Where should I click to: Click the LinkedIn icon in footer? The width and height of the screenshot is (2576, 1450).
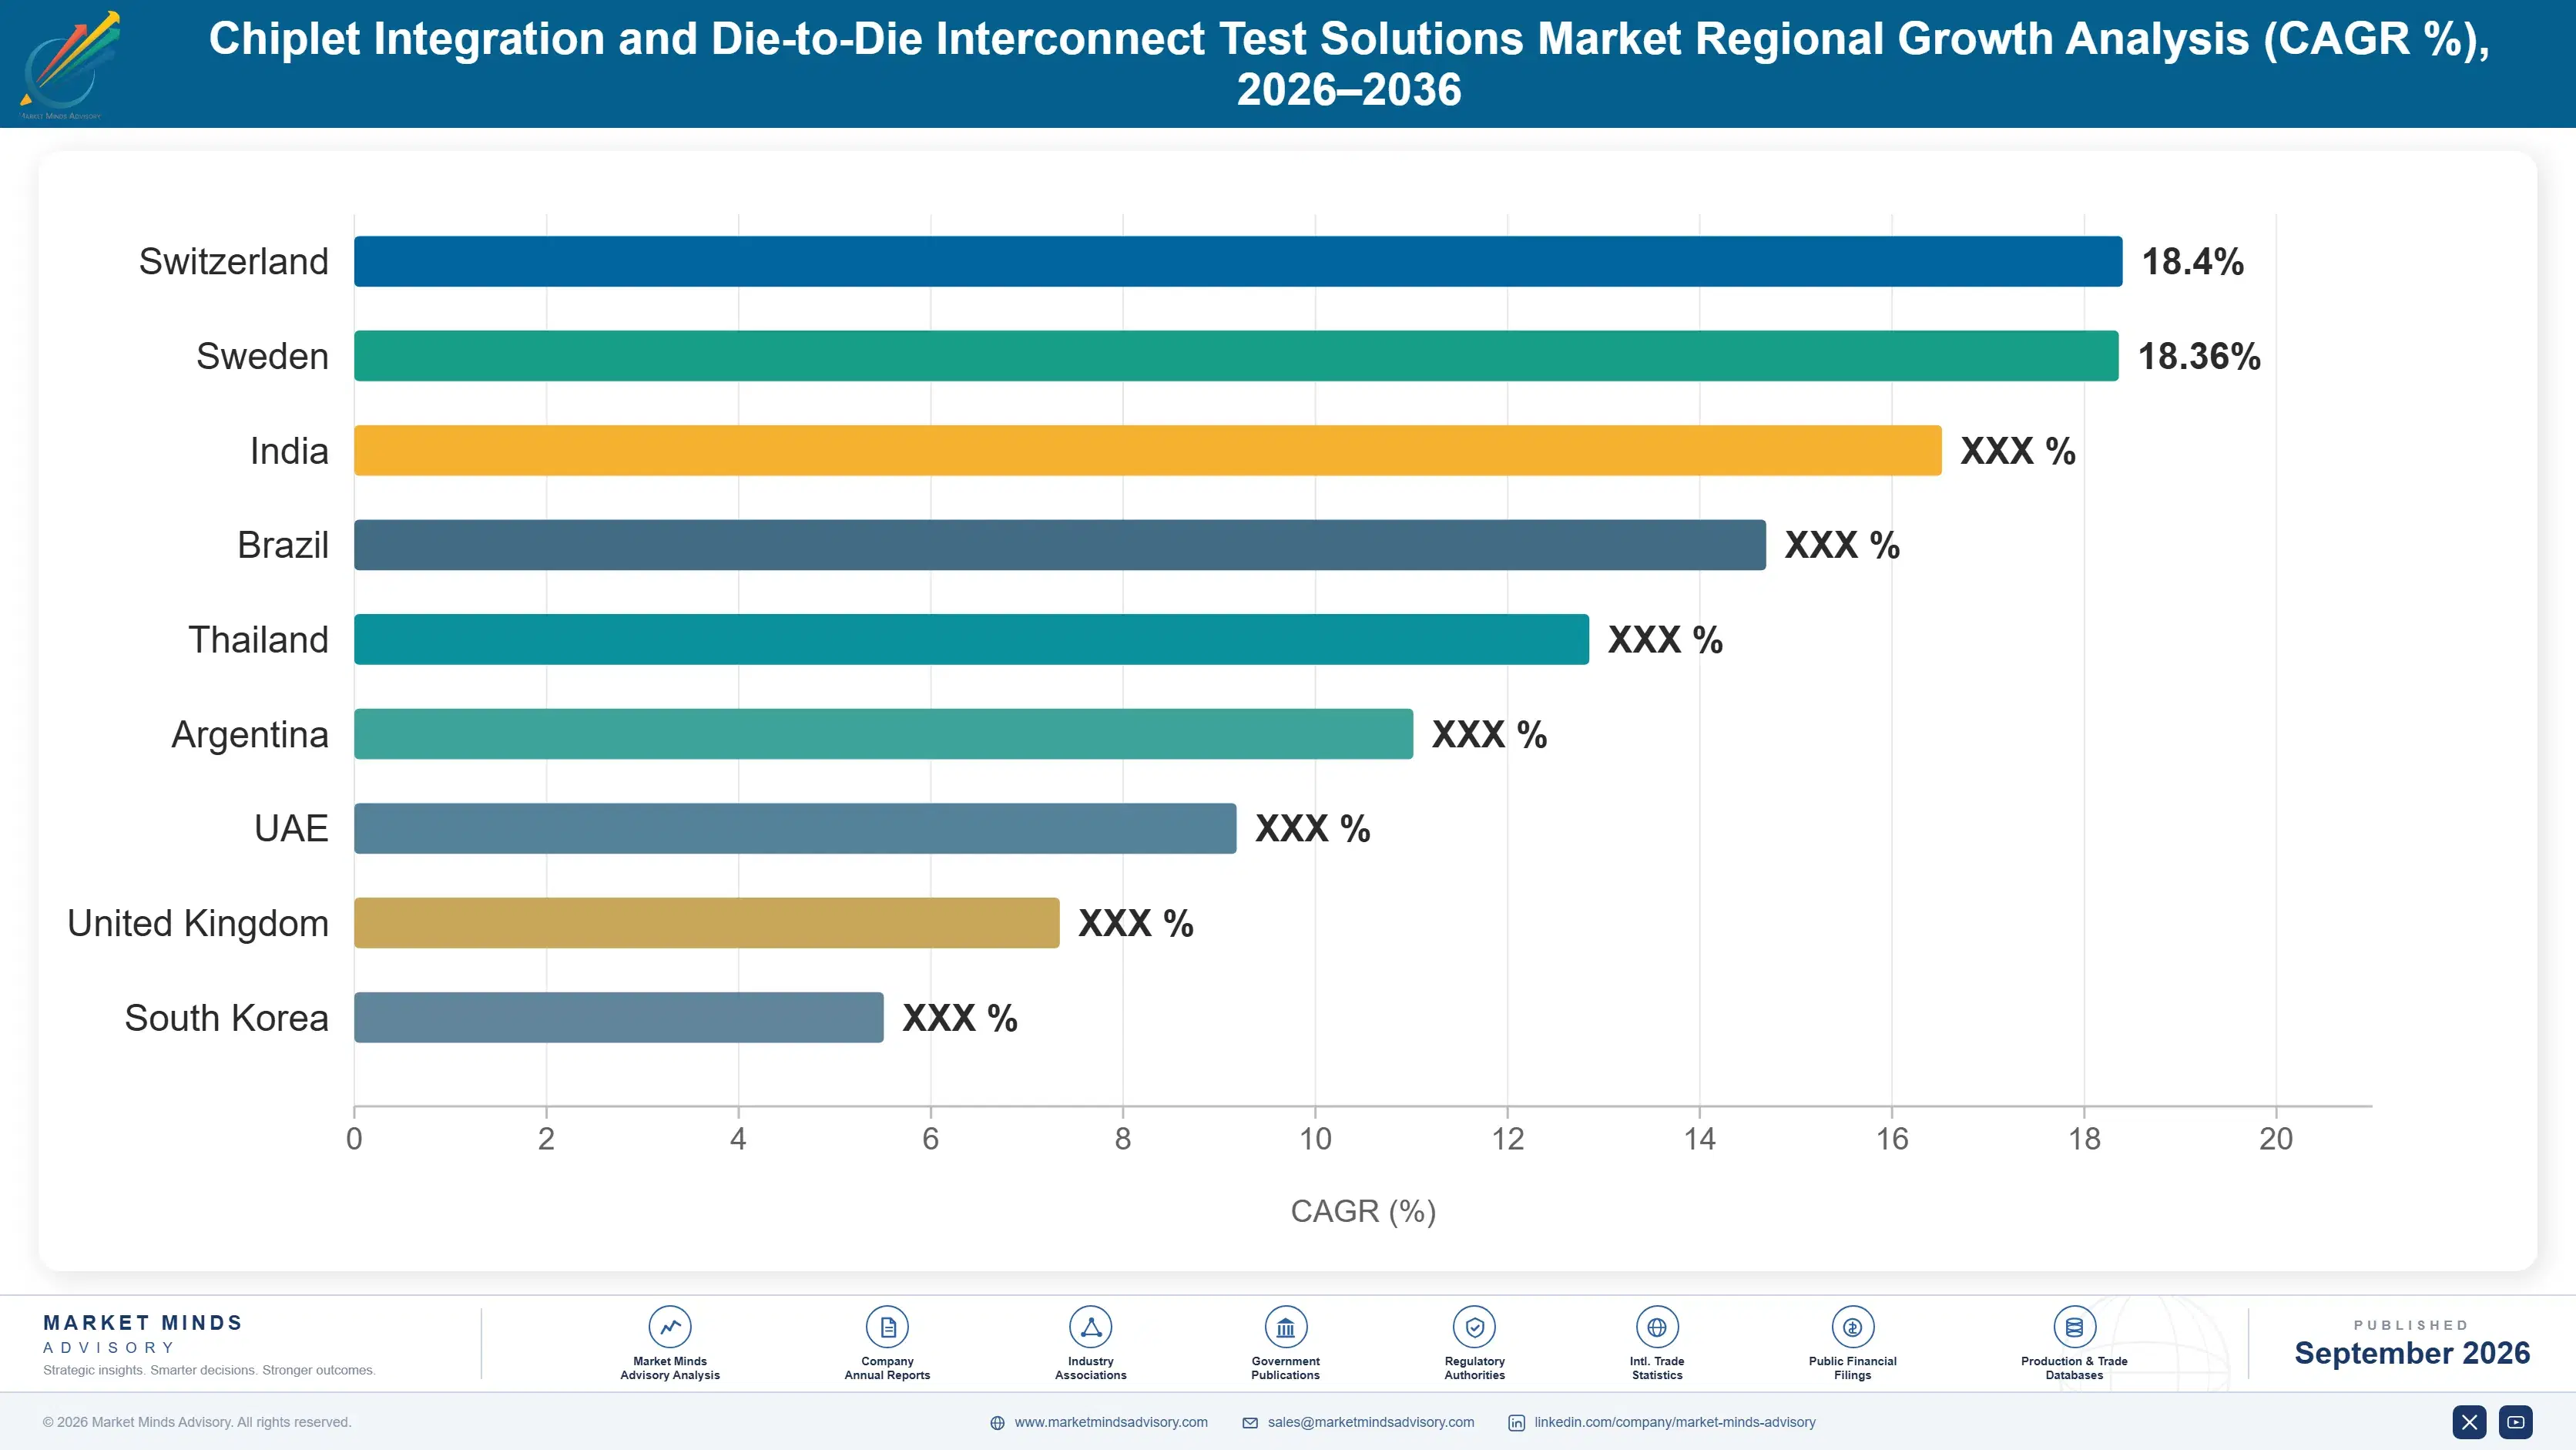pyautogui.click(x=1516, y=1423)
